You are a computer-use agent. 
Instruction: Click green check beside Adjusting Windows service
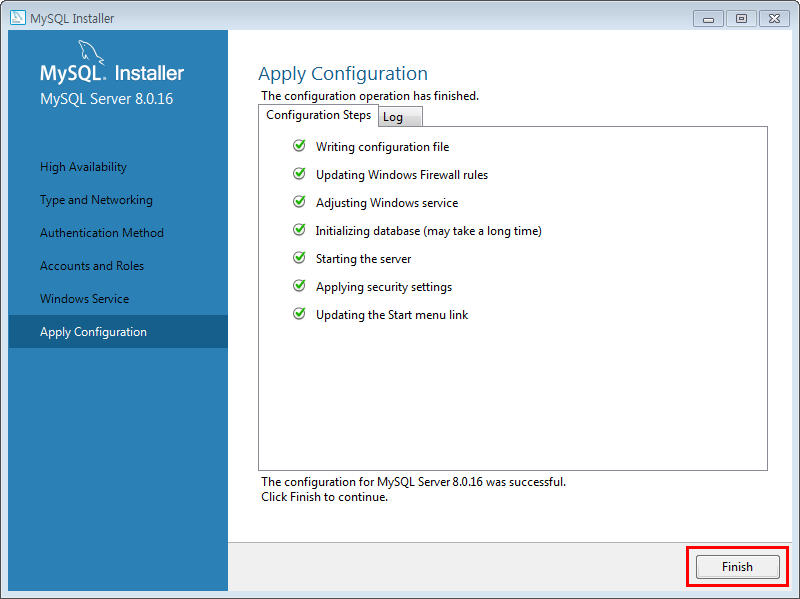coord(299,202)
